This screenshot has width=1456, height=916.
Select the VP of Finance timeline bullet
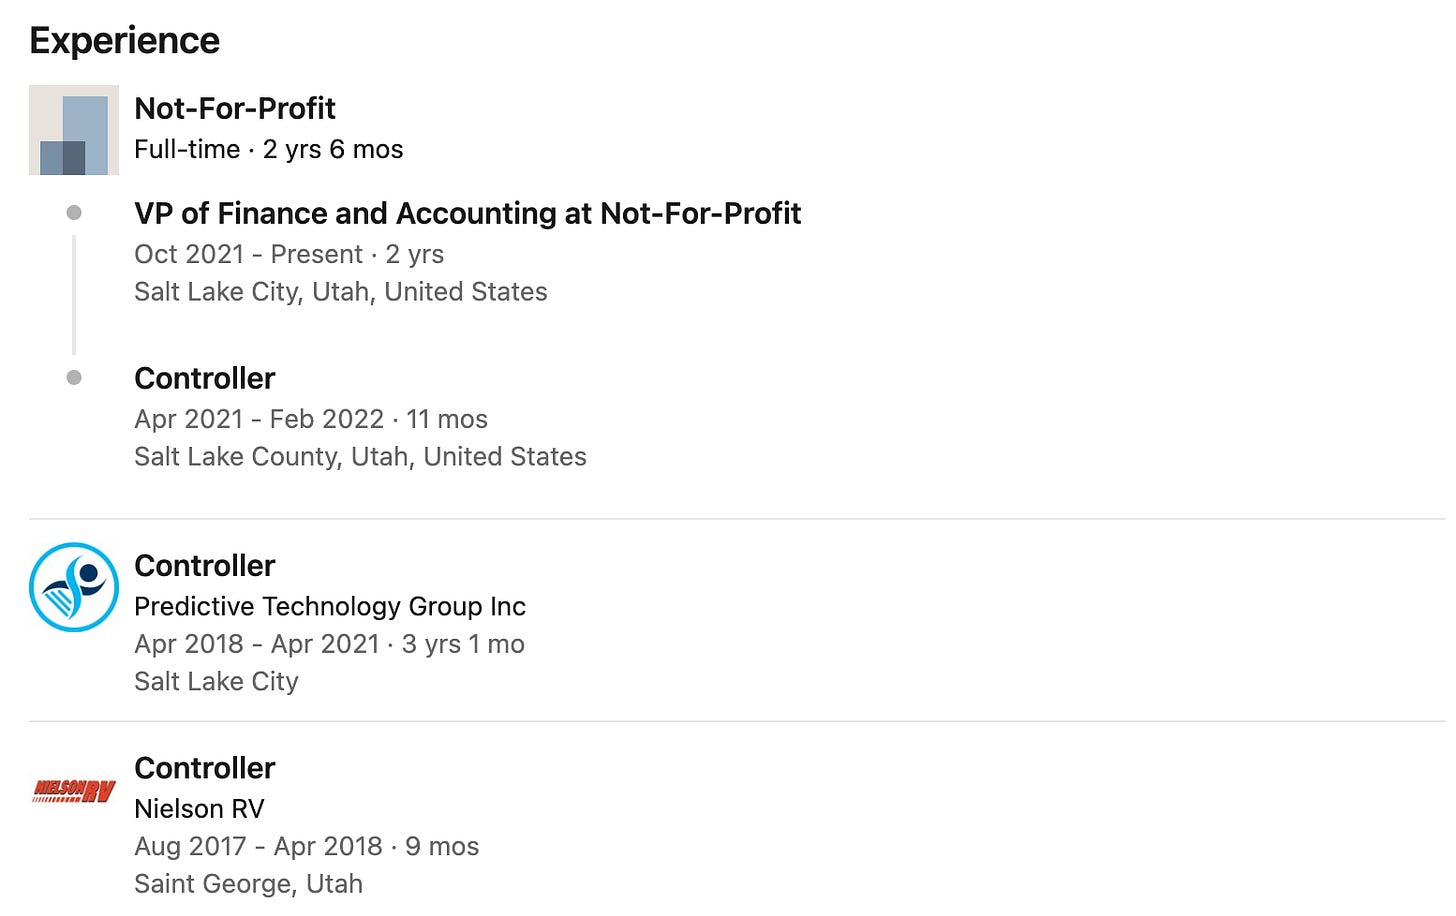(x=74, y=212)
